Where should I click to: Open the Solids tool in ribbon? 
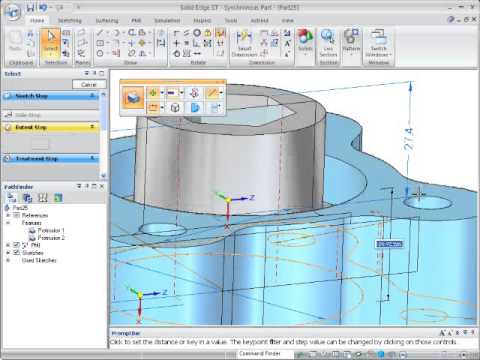point(305,42)
